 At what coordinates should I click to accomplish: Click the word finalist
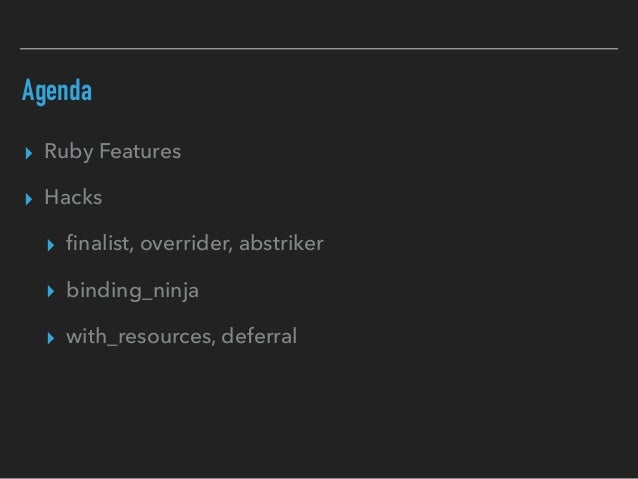click(98, 243)
